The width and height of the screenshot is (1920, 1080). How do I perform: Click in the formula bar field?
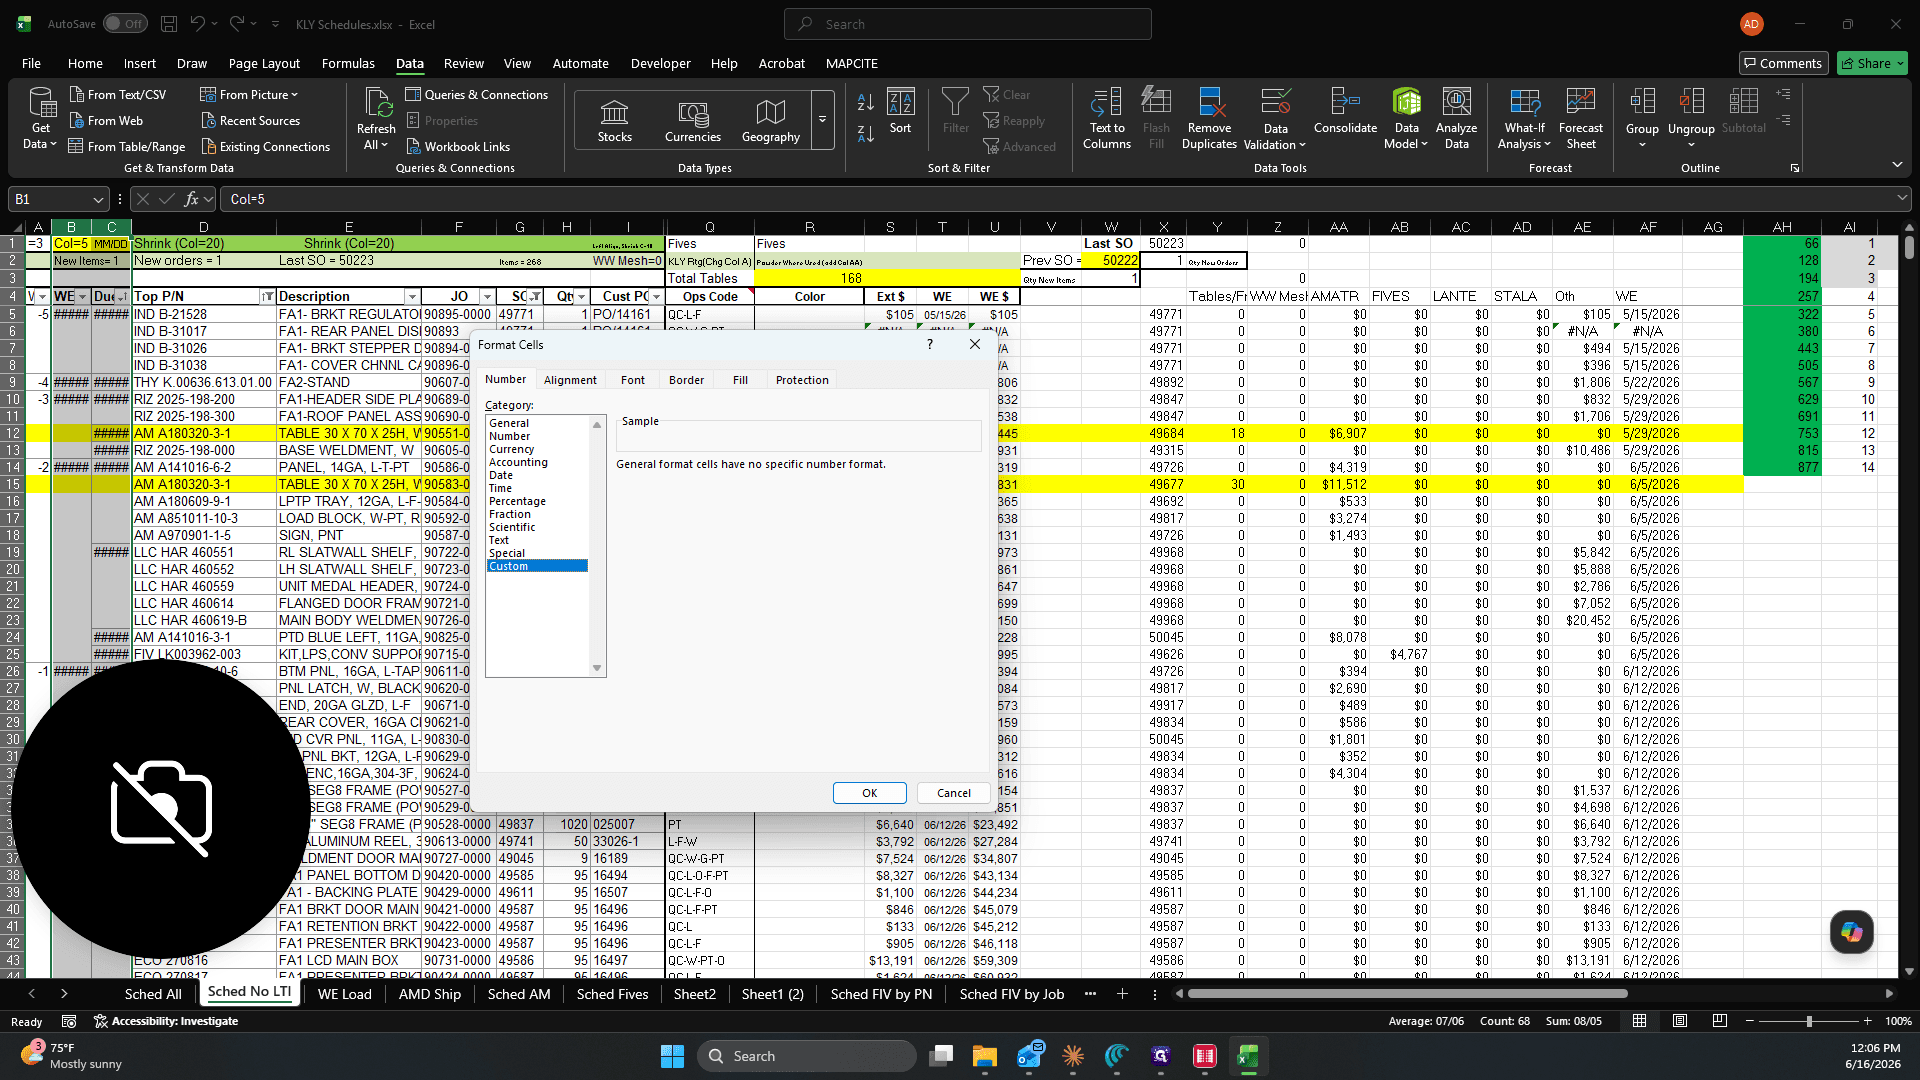point(1060,199)
